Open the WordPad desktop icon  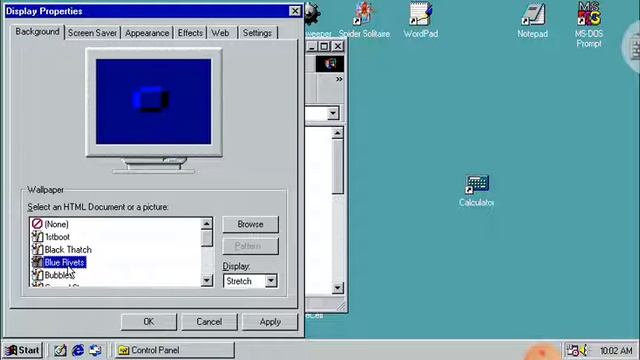(x=420, y=20)
